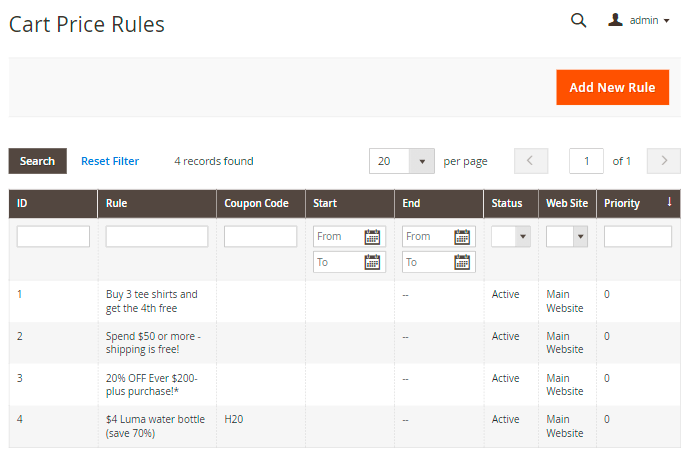Open the $4 Luma water bottle rule
685x461 pixels.
pyautogui.click(x=155, y=426)
